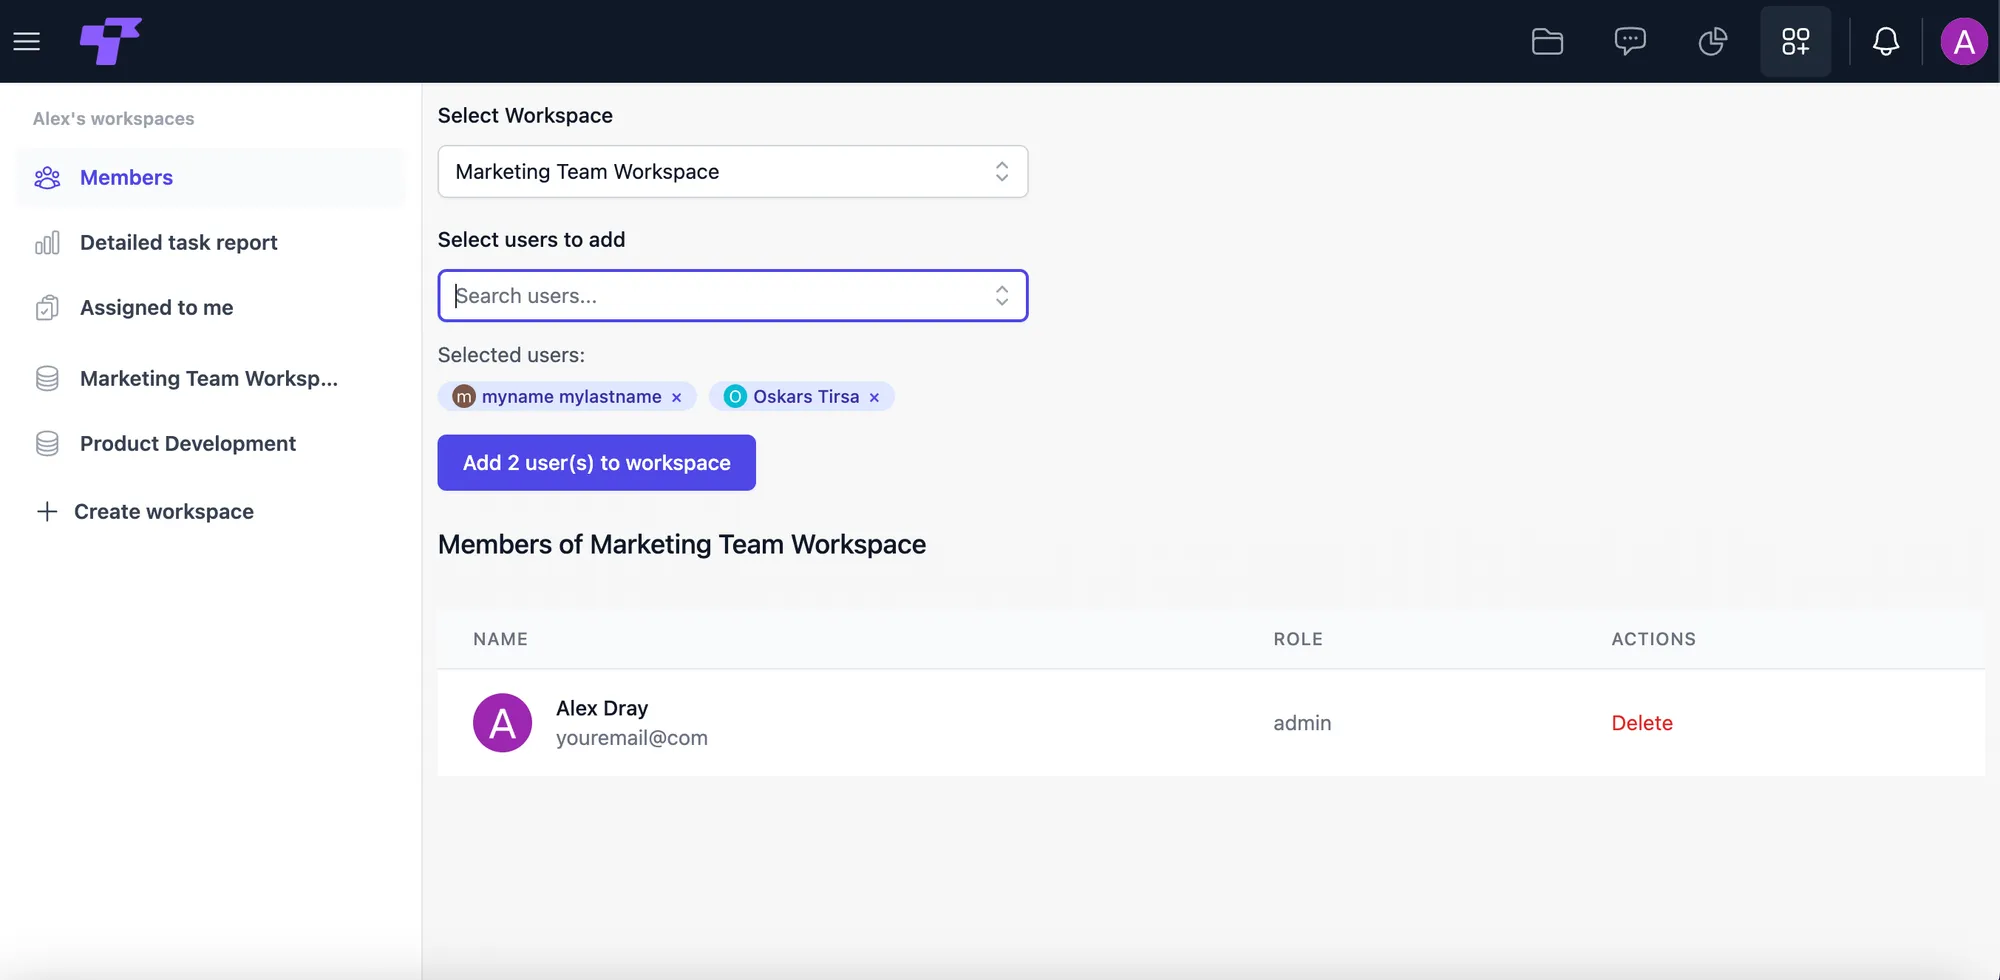Click the Search users dropdown arrows
Viewport: 2000px width, 980px height.
tap(1002, 295)
